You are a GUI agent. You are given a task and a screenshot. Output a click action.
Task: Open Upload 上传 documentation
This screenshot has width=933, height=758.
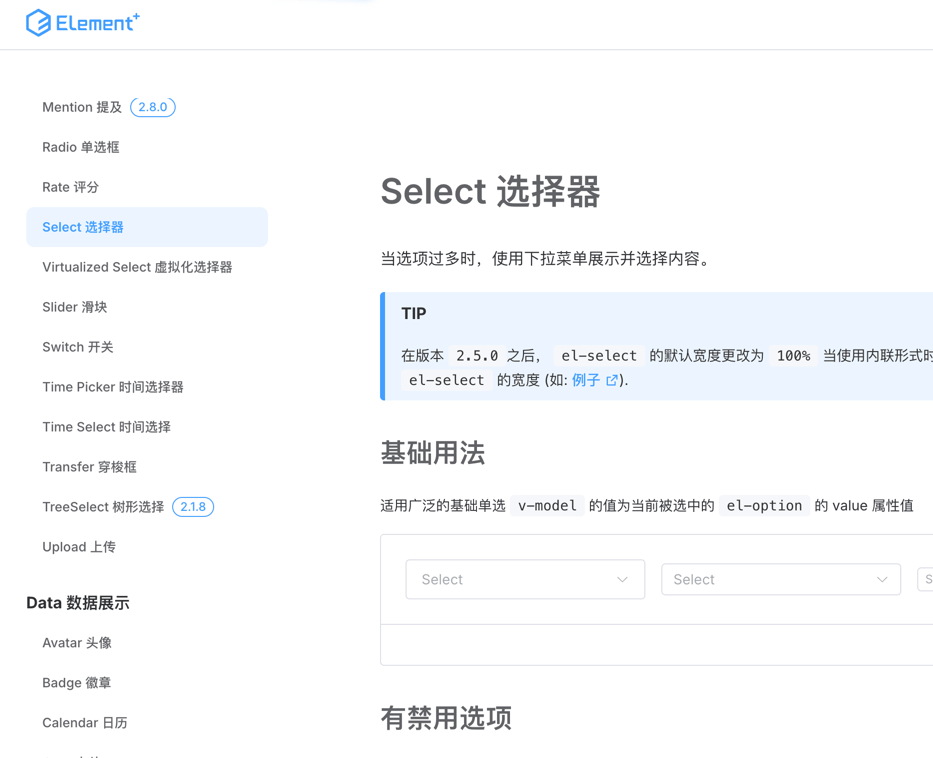coord(78,547)
